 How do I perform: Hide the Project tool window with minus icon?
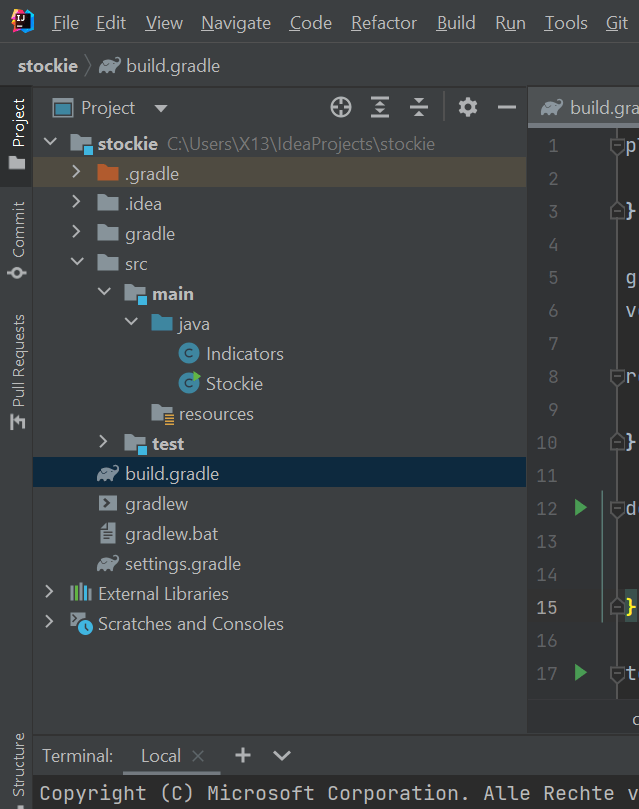[x=508, y=107]
